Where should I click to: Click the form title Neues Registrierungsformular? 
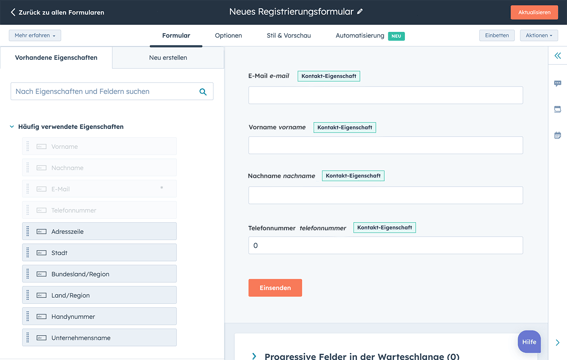tap(291, 12)
